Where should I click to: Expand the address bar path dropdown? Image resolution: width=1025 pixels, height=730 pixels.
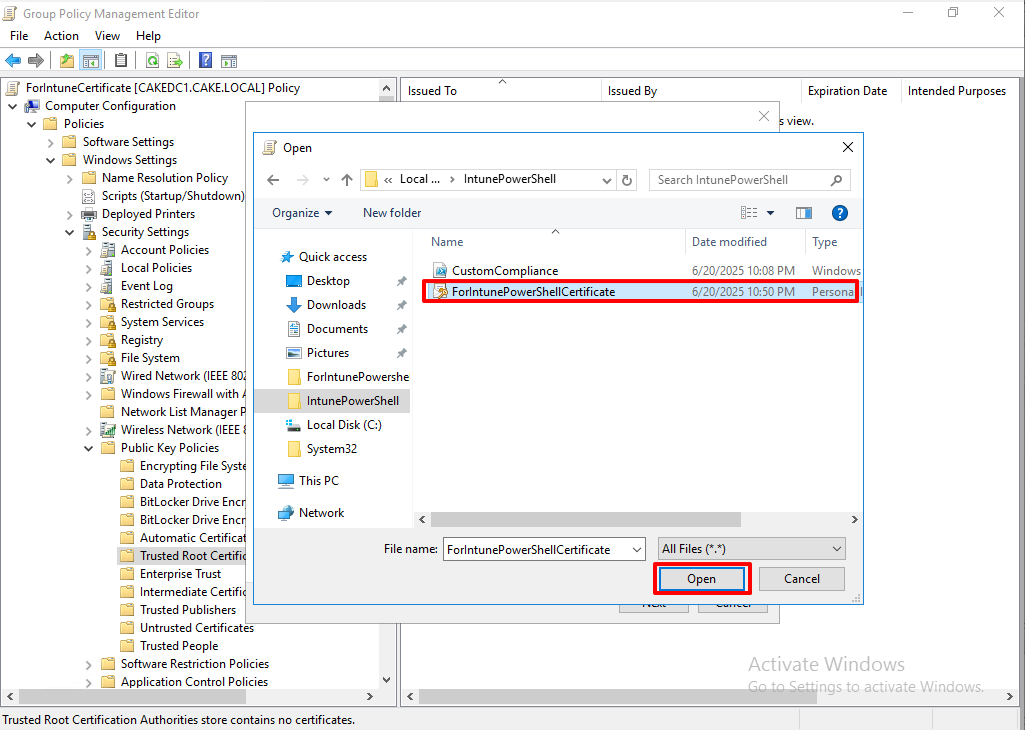[607, 180]
